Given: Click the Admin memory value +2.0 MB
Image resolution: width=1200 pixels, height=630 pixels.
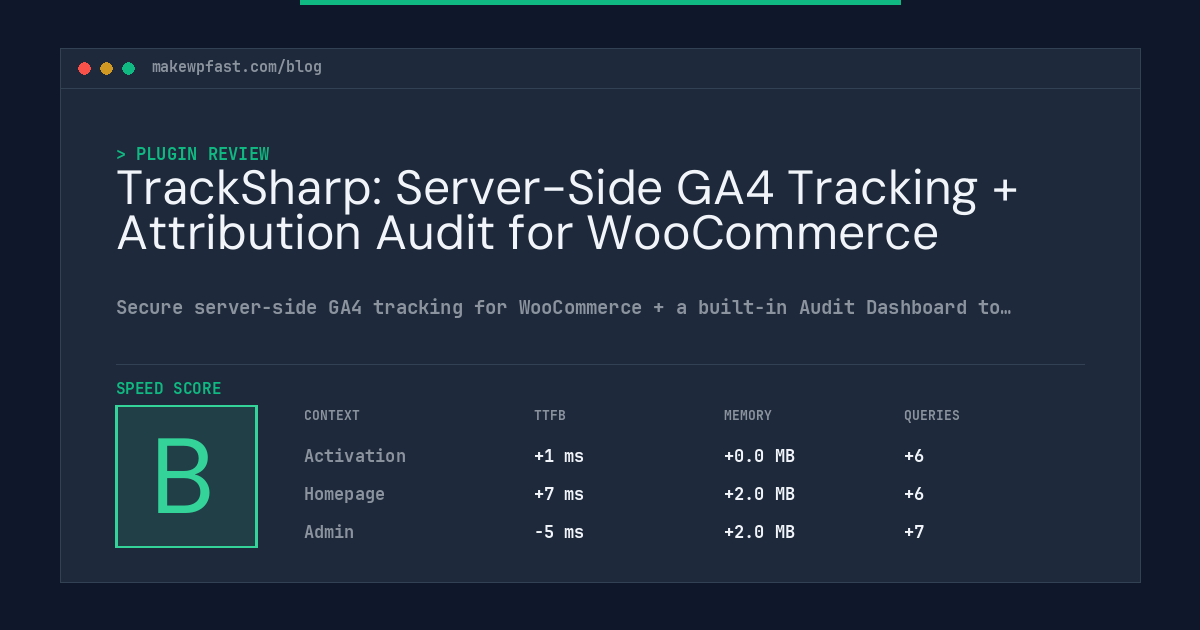Looking at the screenshot, I should coord(759,532).
